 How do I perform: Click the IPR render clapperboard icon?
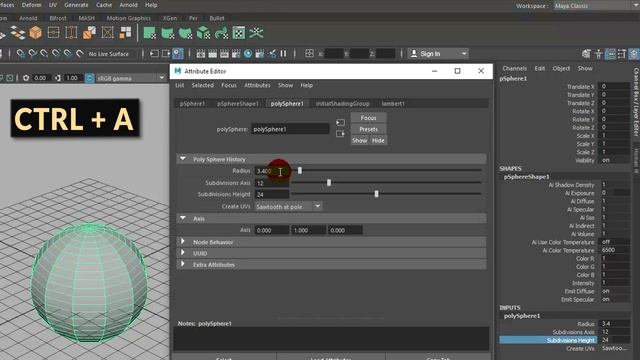[224, 54]
